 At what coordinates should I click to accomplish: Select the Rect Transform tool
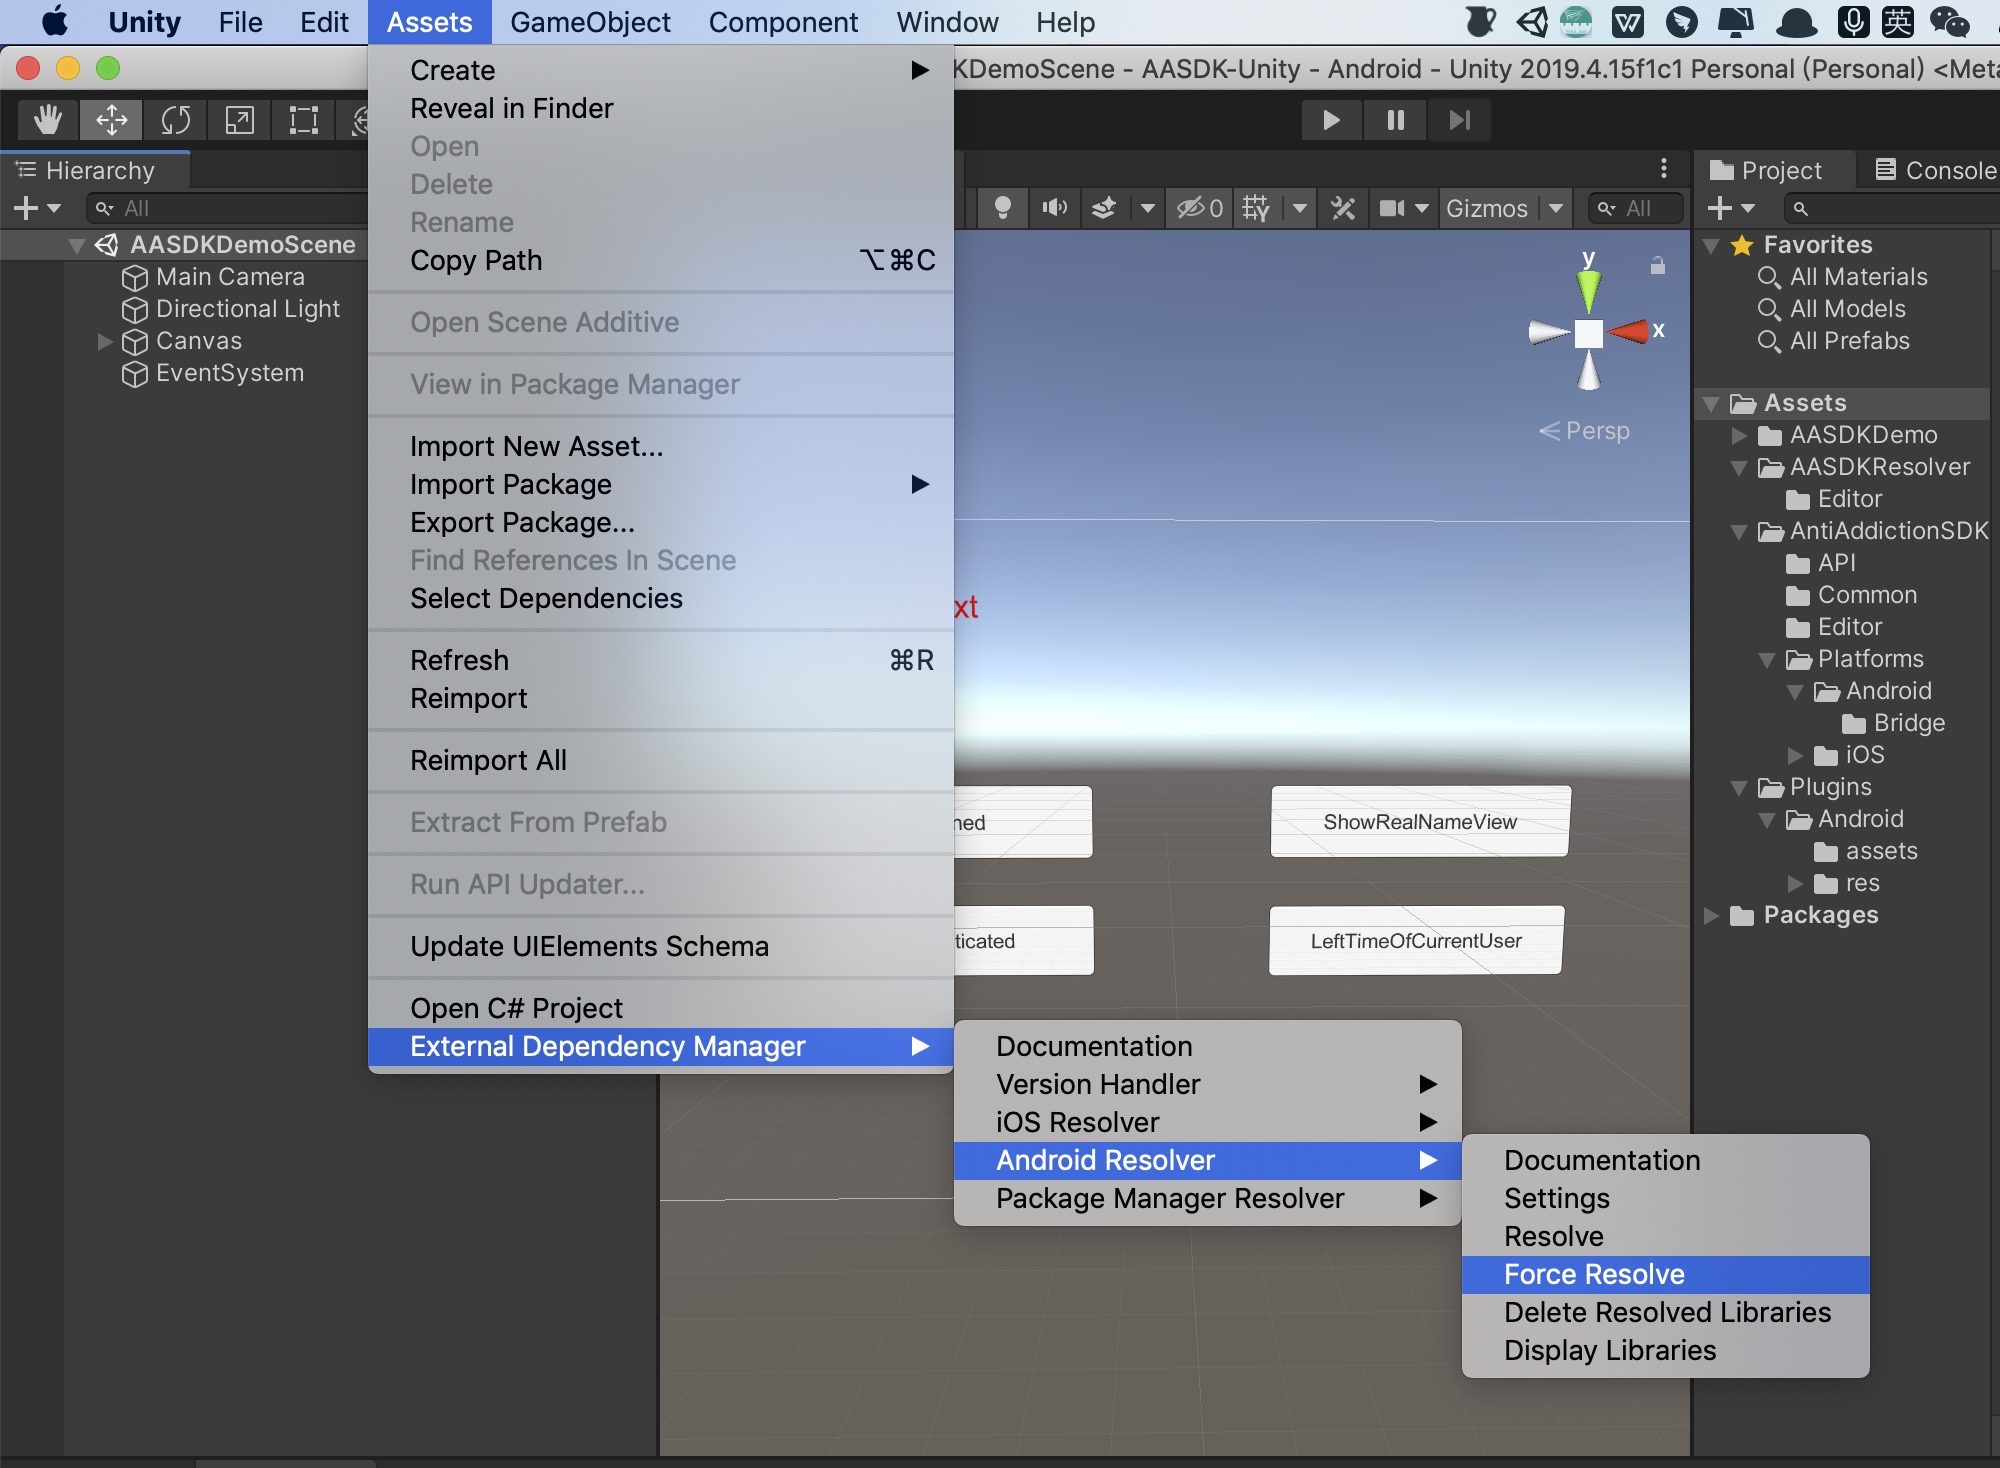click(x=303, y=120)
